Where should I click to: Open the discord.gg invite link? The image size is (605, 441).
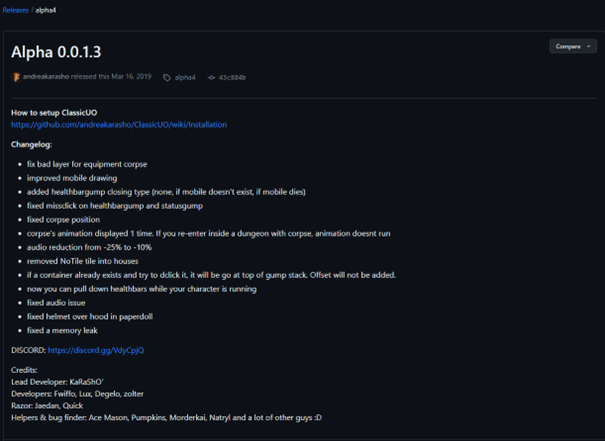(96, 350)
